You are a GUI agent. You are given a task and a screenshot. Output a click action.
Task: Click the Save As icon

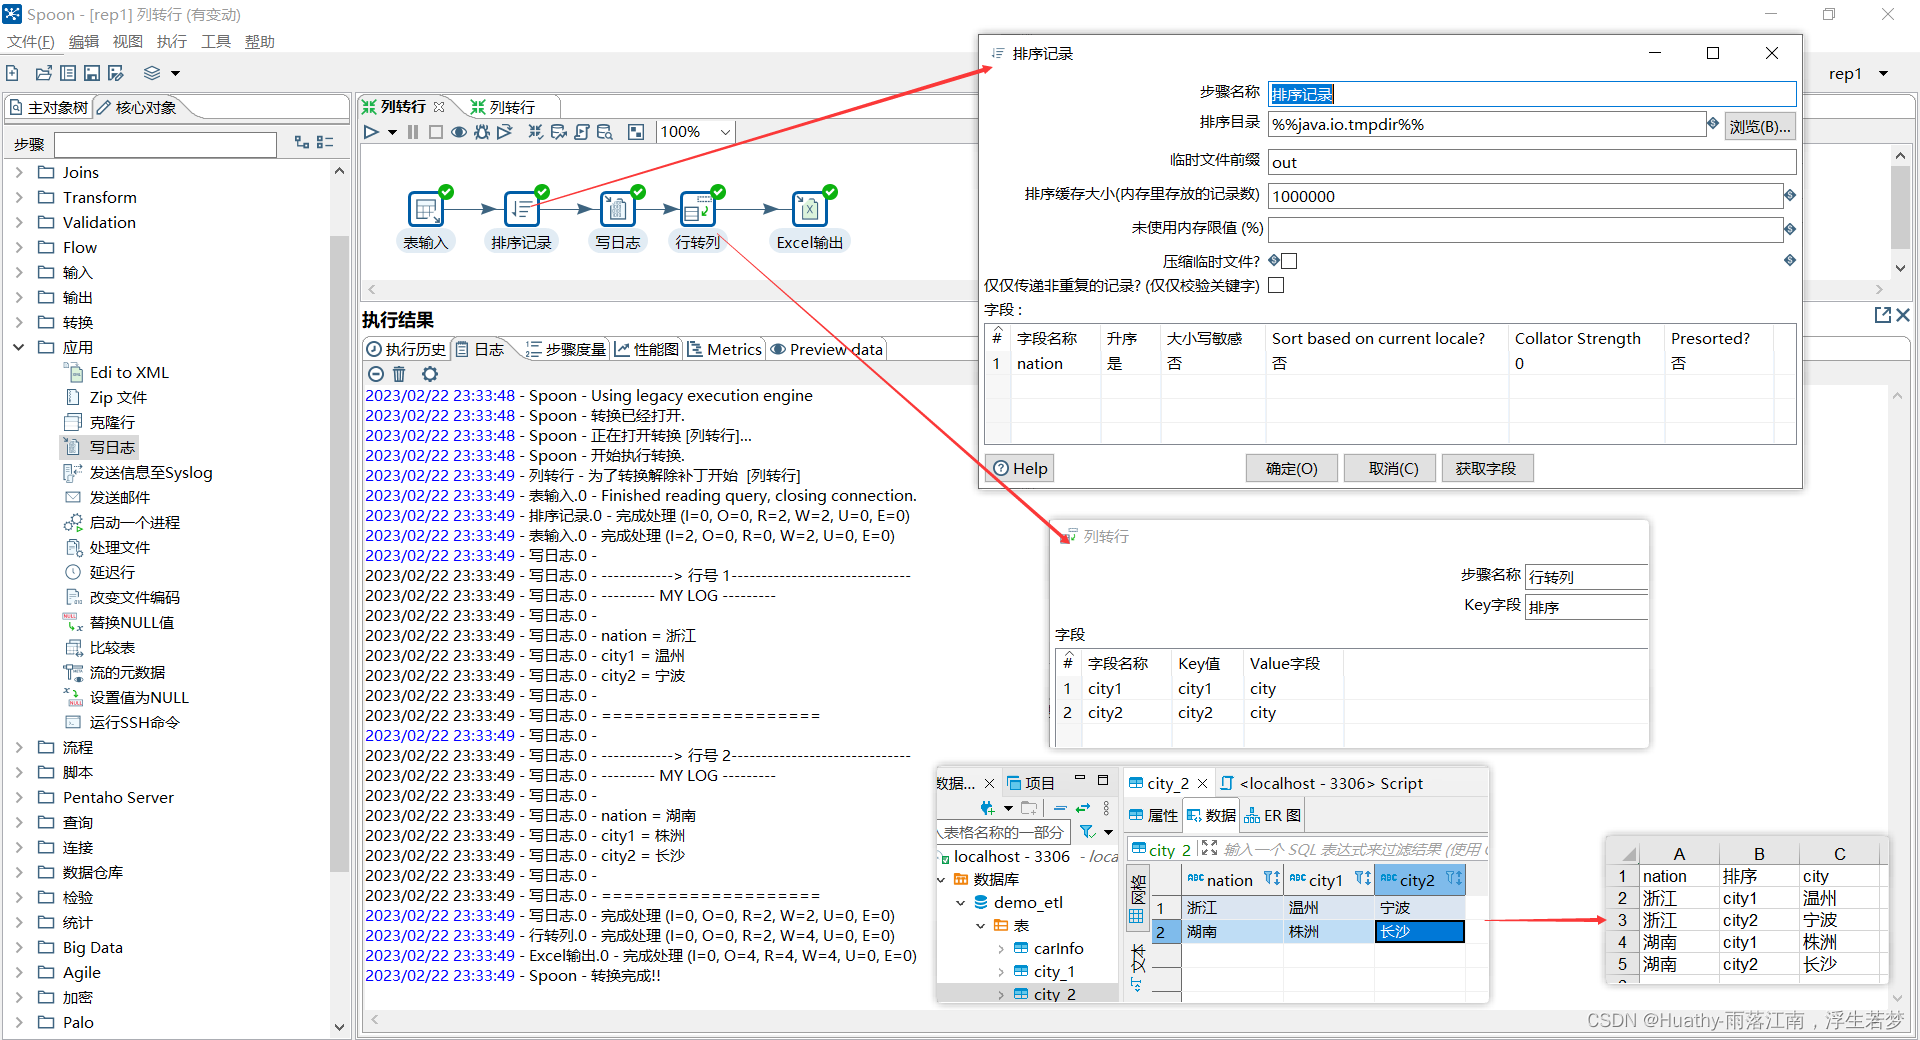click(x=116, y=73)
